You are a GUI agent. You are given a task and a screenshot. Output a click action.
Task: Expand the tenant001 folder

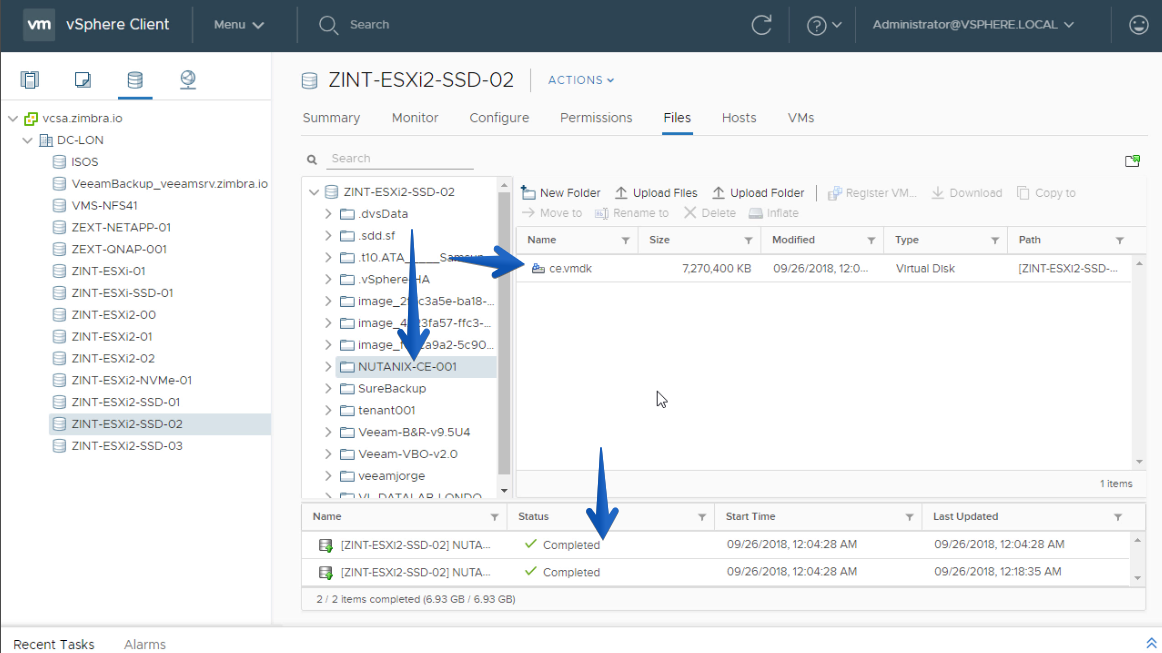328,410
